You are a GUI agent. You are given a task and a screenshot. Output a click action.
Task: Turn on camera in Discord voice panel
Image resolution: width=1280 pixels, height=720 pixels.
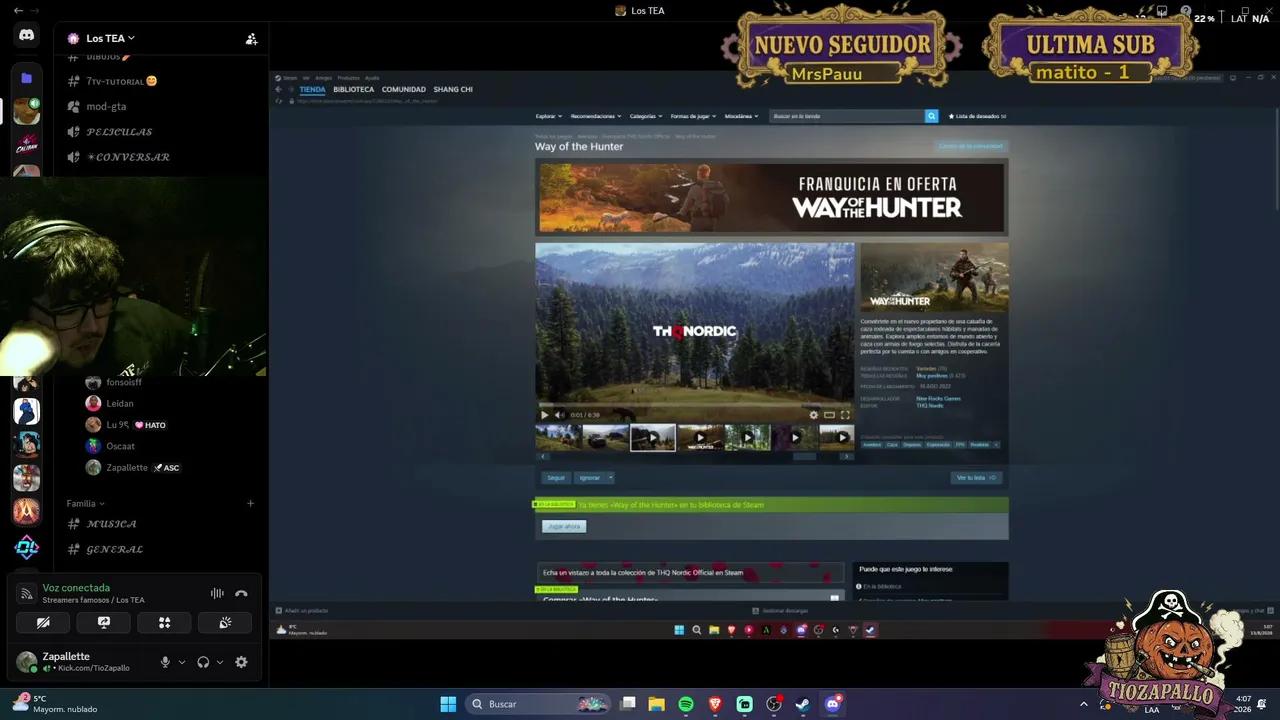click(x=43, y=622)
